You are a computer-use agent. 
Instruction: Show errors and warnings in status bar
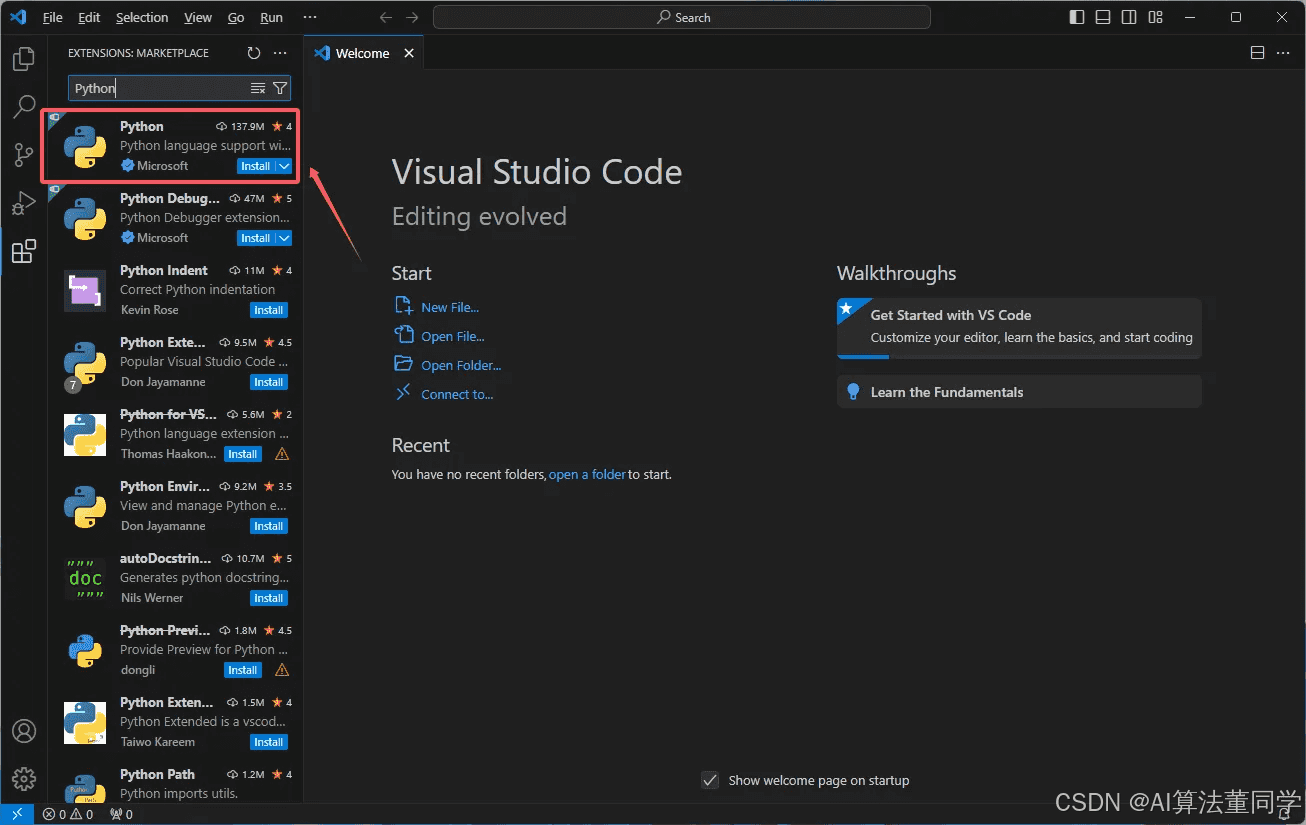pos(68,814)
